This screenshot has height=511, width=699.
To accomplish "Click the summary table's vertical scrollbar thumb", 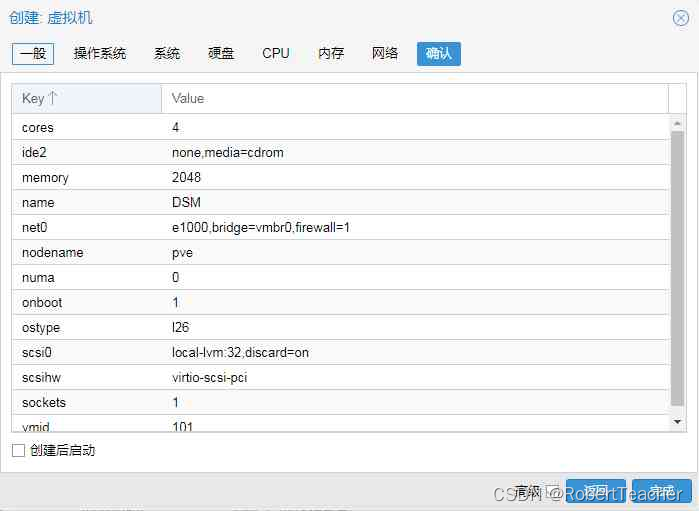I will (677, 268).
